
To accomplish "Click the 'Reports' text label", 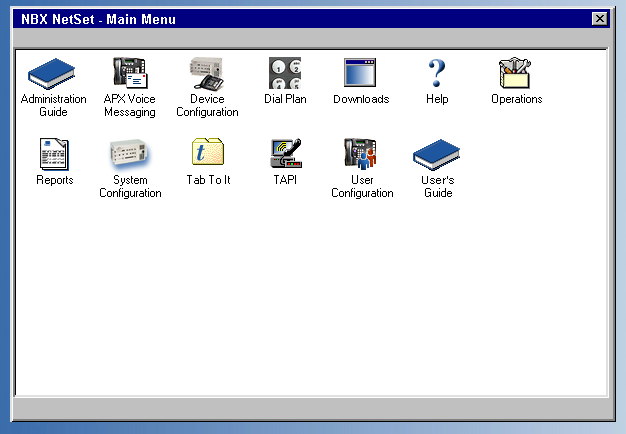I will pyautogui.click(x=54, y=181).
